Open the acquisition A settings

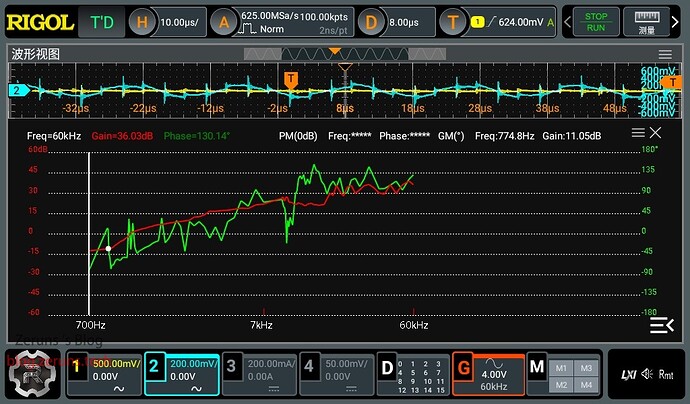click(283, 21)
